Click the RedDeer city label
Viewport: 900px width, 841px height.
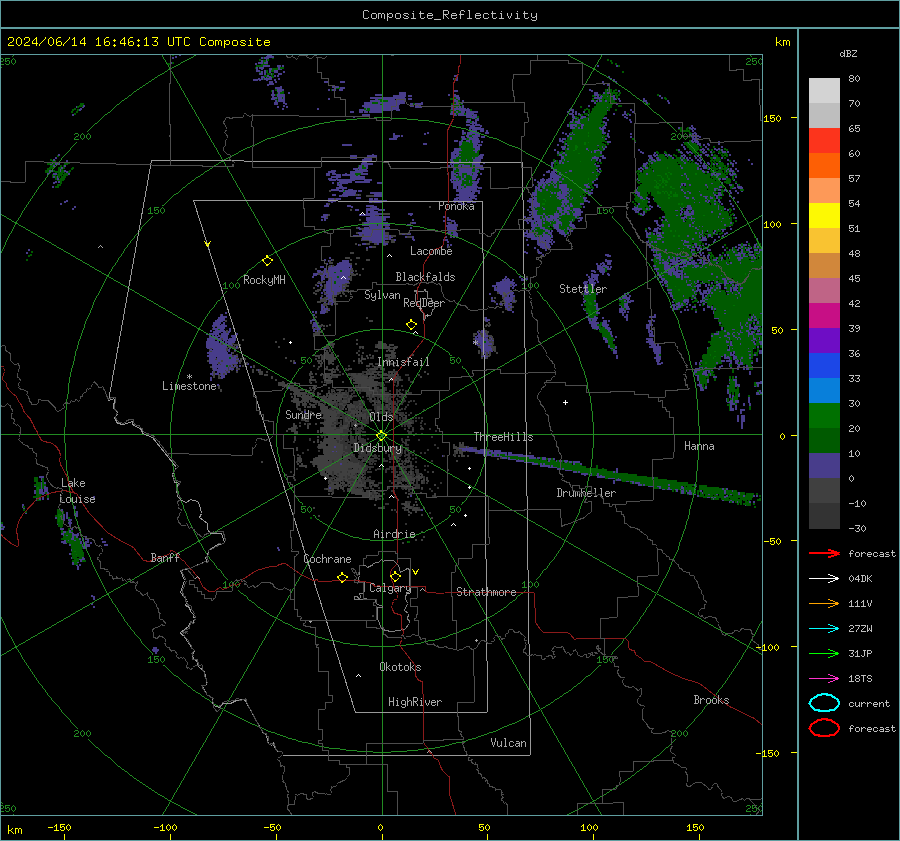(424, 303)
